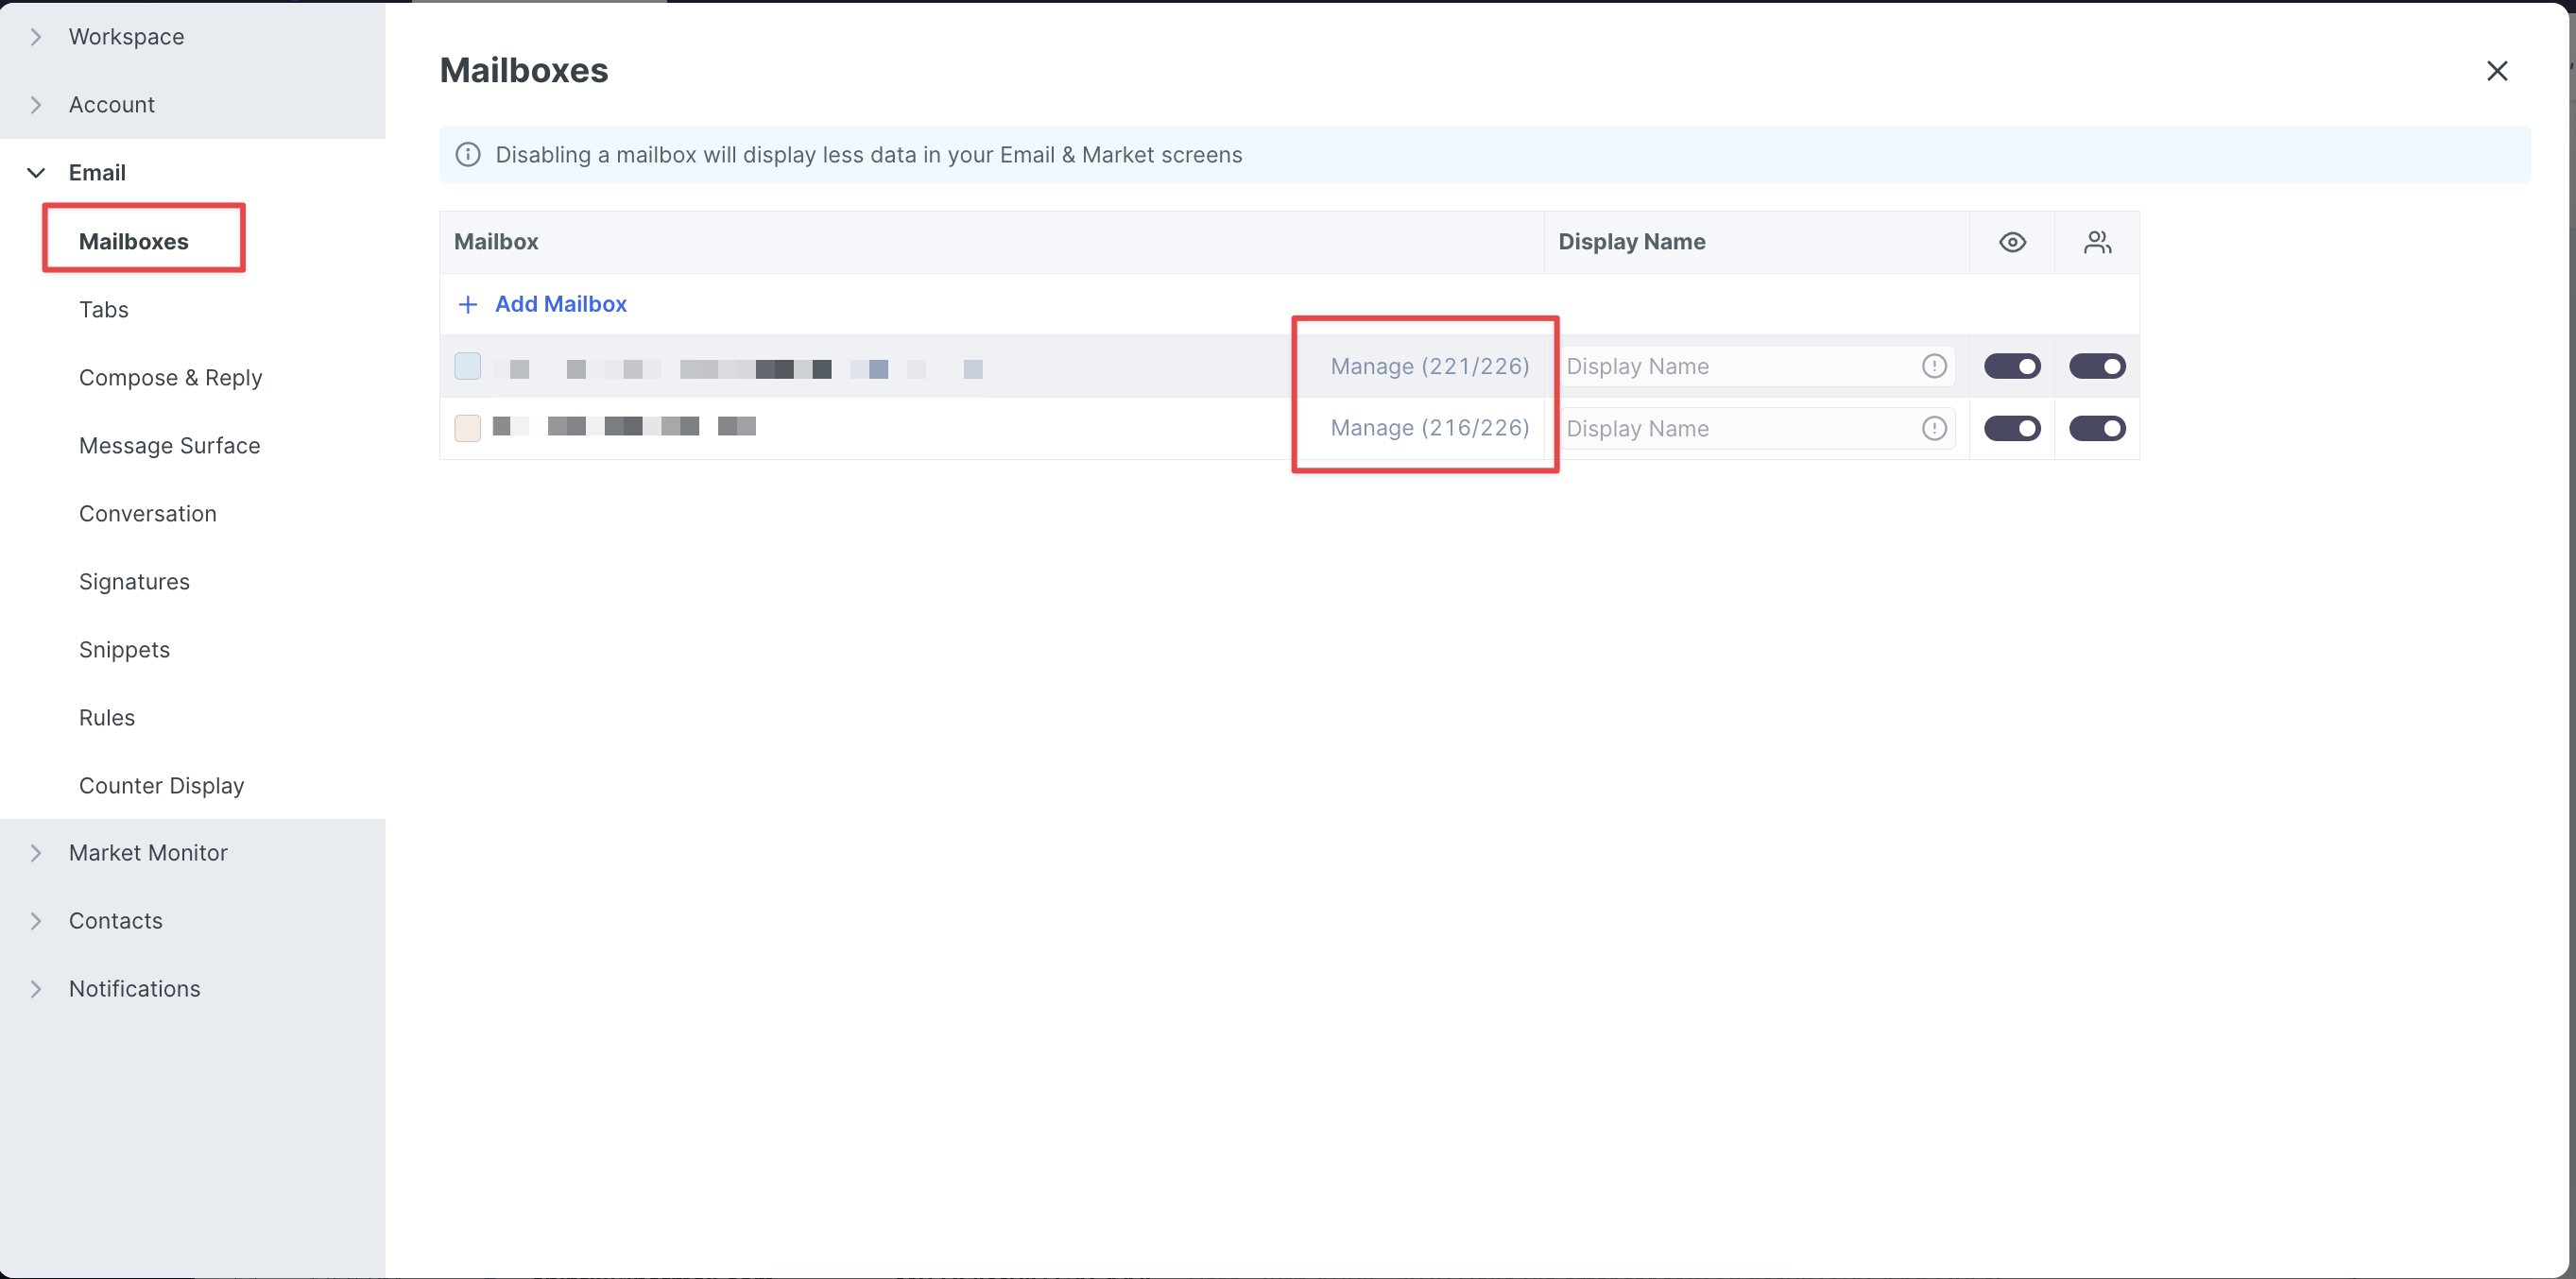Open the Compose & Reply settings
2576x1279 pixels.
(x=170, y=378)
